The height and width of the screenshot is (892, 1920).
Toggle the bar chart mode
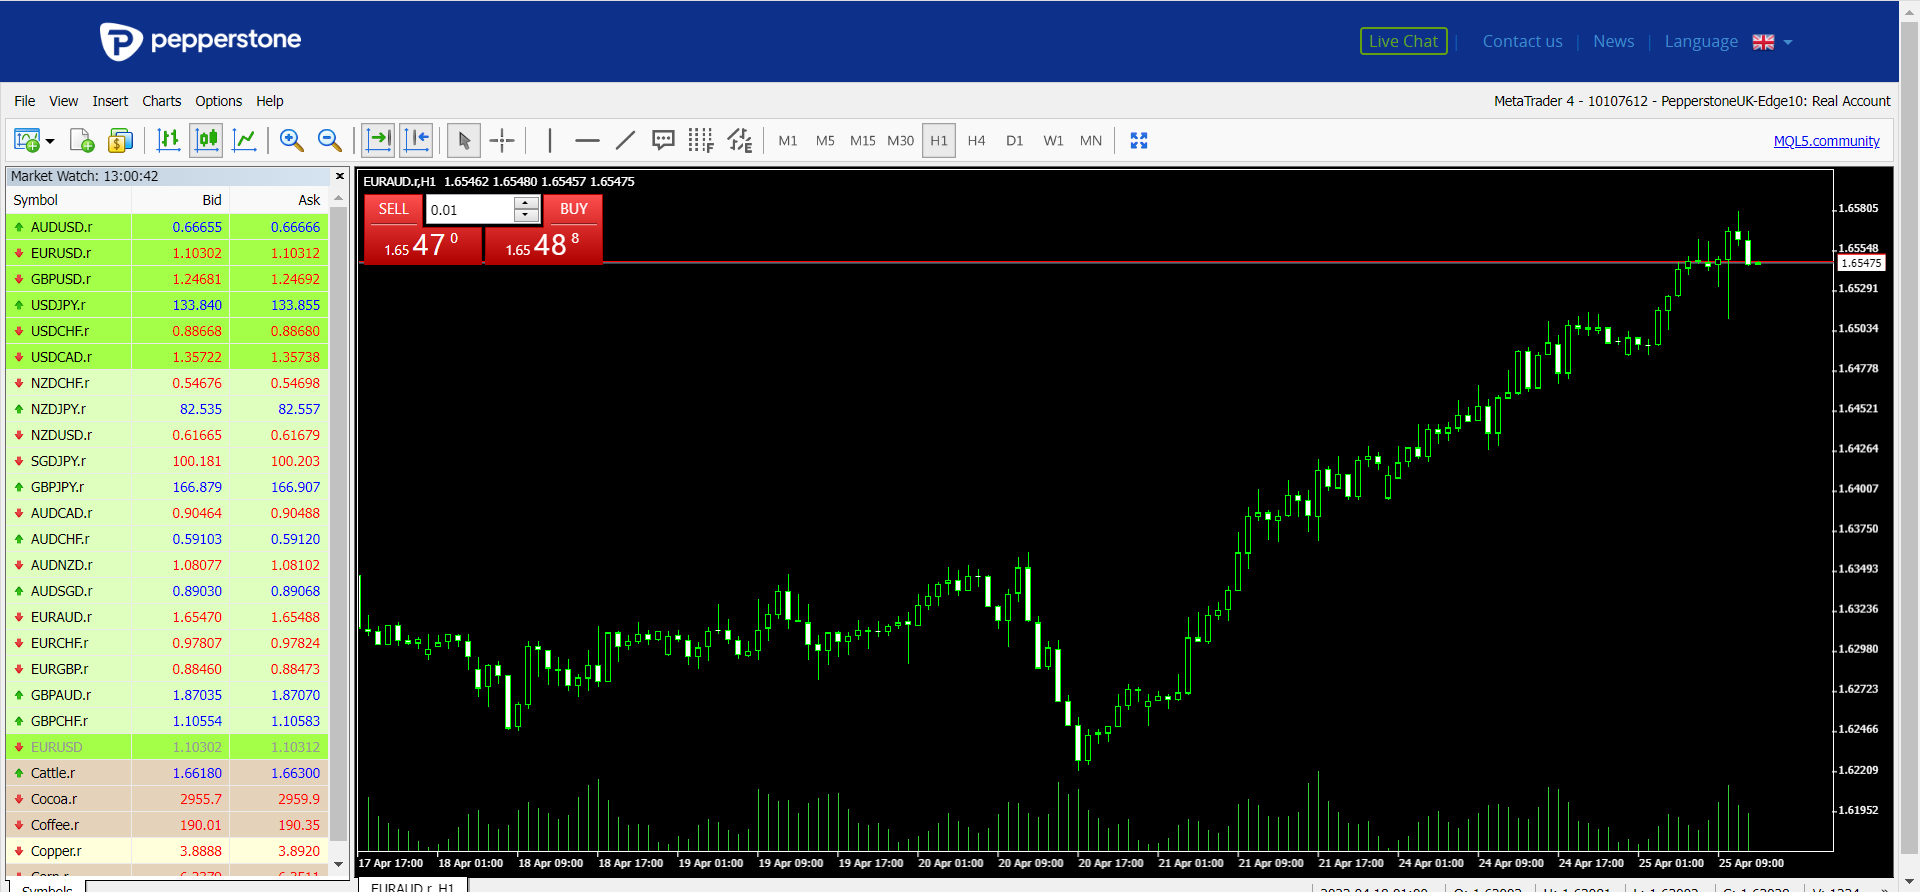(168, 141)
